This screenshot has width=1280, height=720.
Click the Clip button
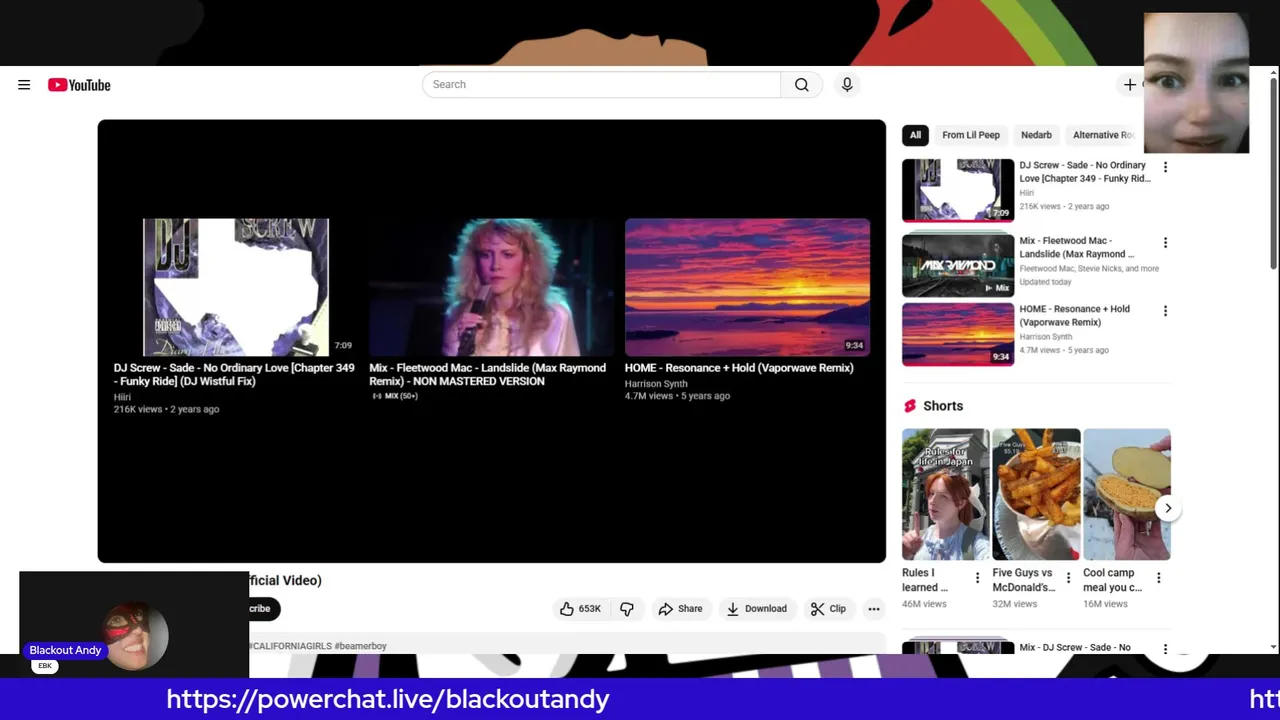tap(828, 608)
